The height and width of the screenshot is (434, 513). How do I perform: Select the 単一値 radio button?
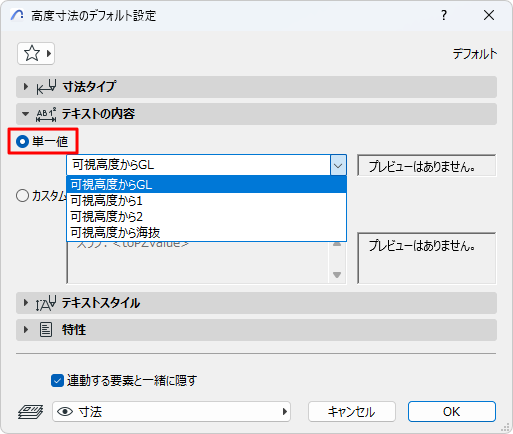pyautogui.click(x=22, y=142)
